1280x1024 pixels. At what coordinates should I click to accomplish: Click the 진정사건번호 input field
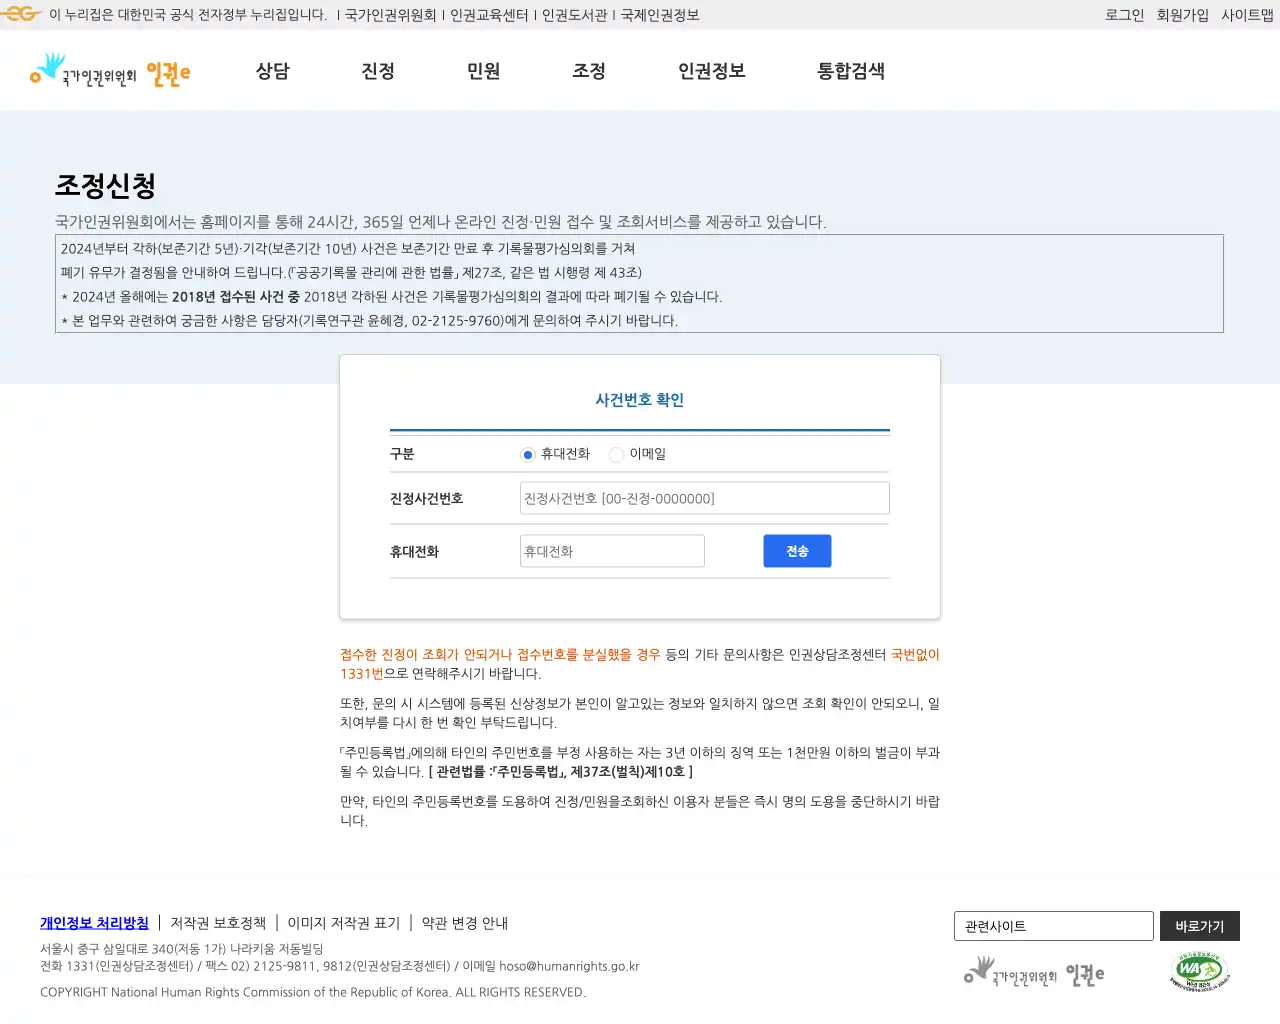[703, 497]
